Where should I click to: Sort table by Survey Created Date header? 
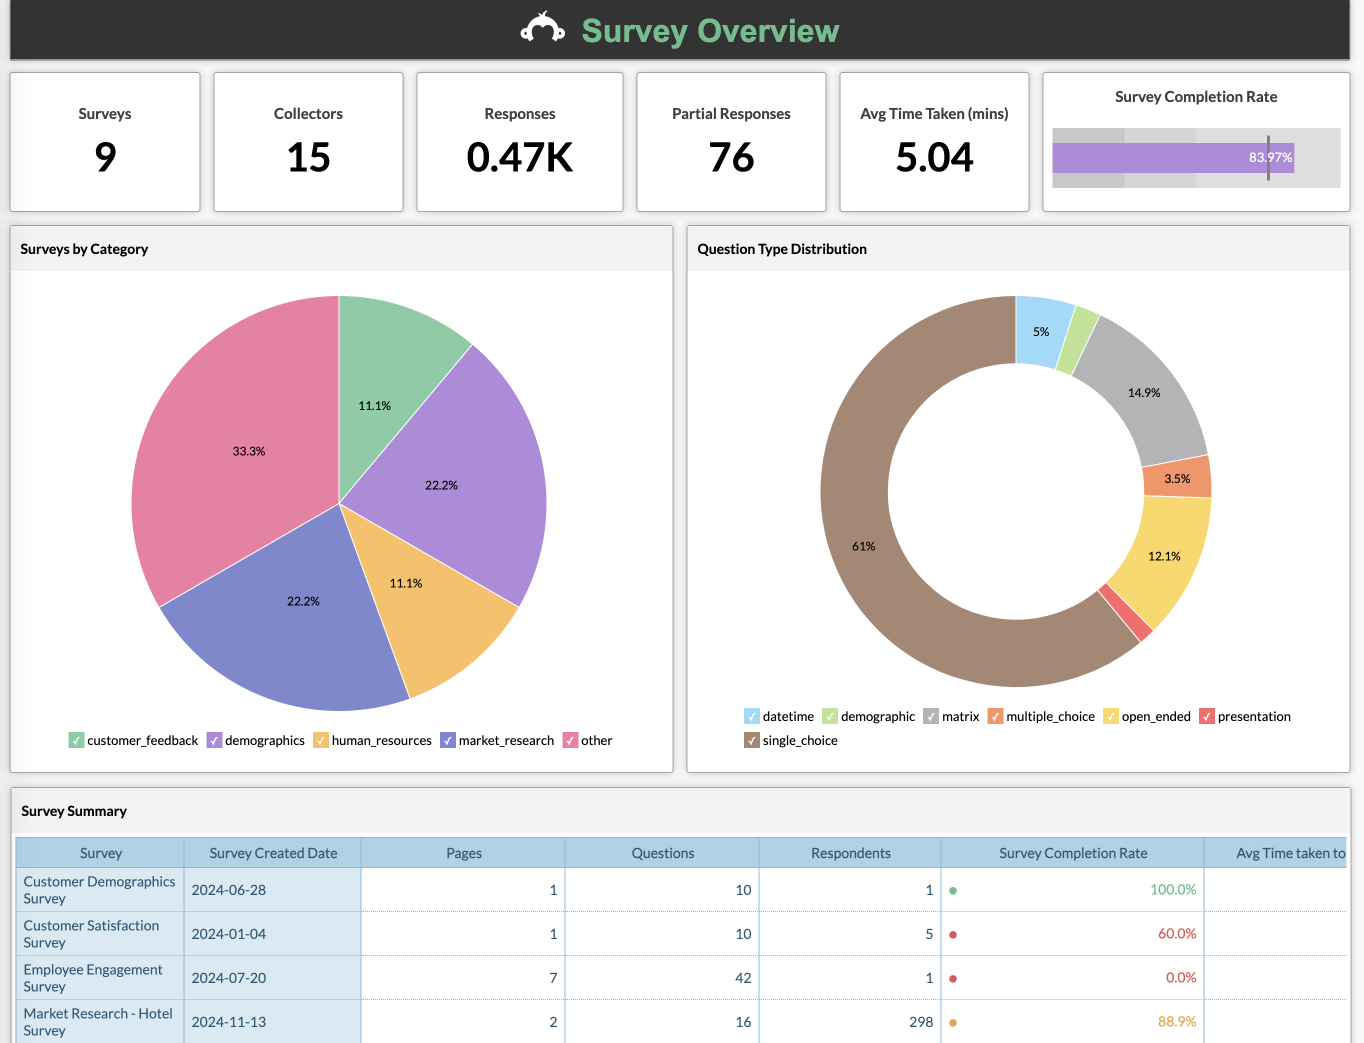(273, 853)
